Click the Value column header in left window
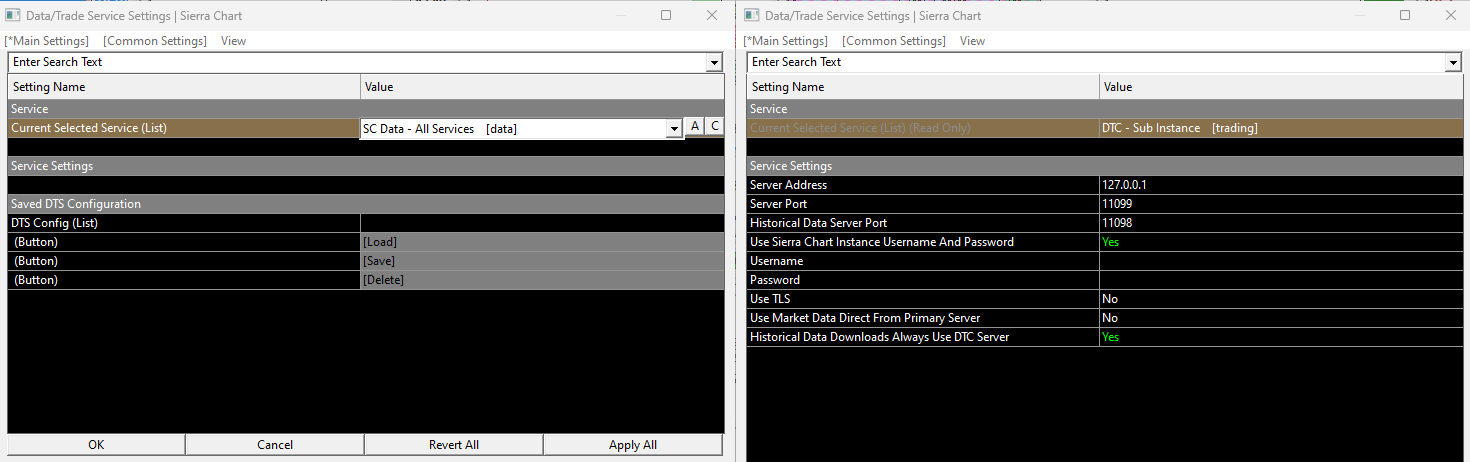 coord(542,87)
